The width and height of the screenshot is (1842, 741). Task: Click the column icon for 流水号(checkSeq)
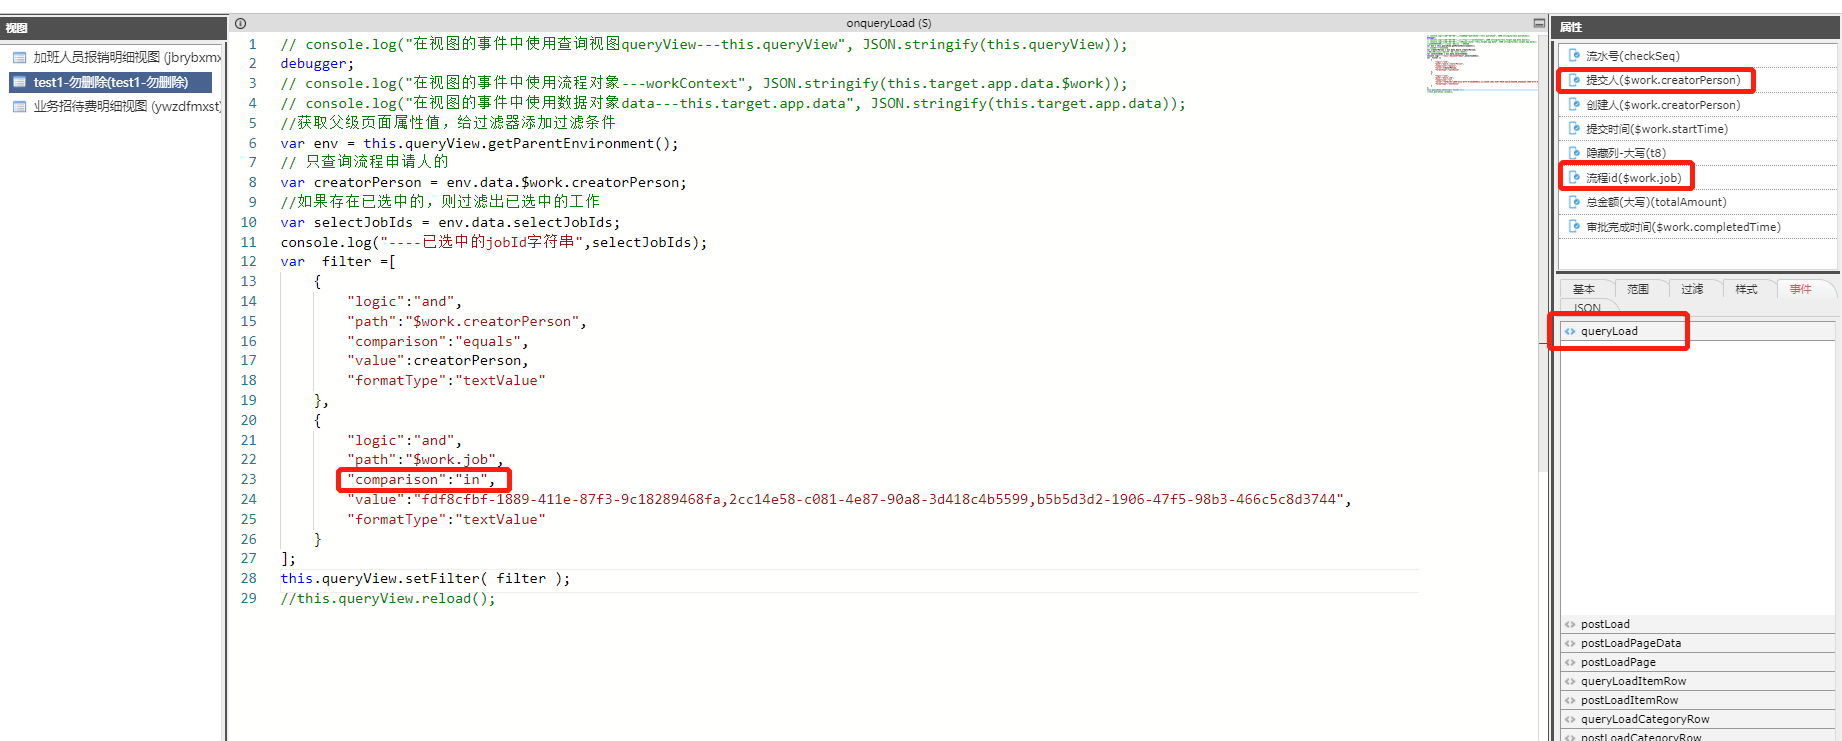click(x=1574, y=56)
